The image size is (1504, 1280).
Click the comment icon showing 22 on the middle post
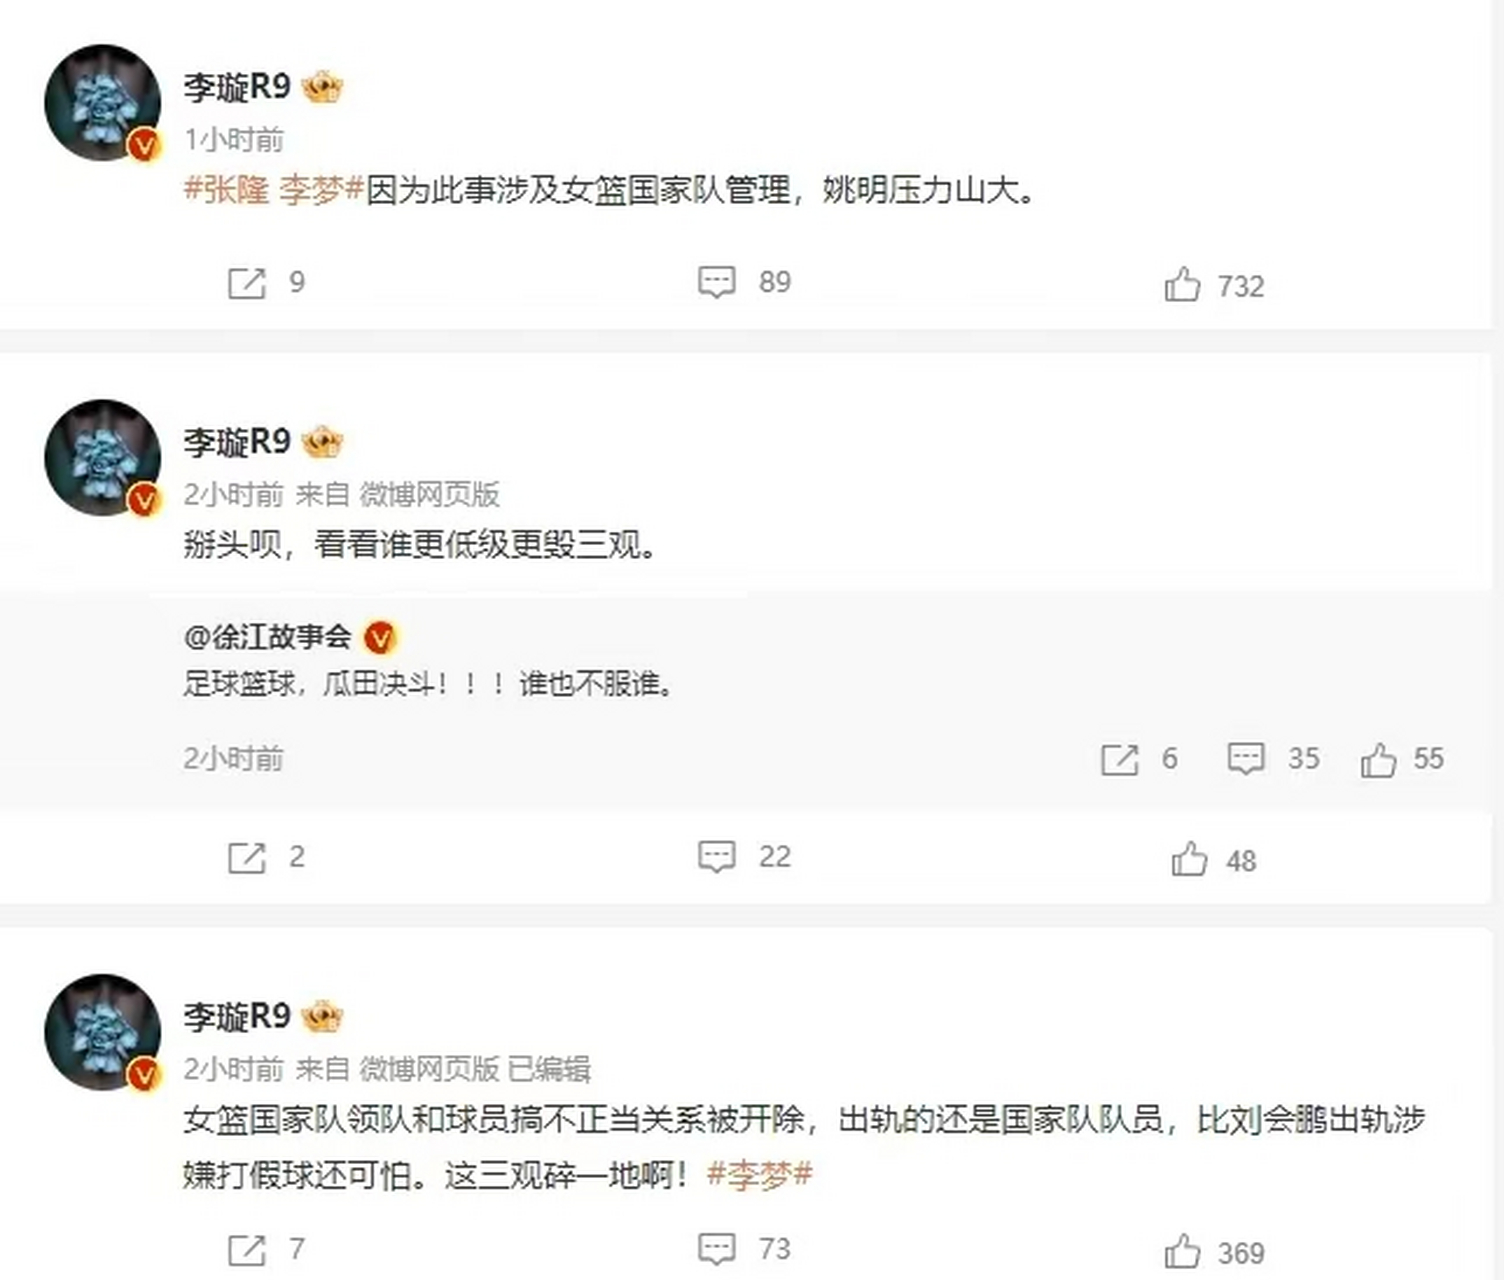[x=716, y=856]
